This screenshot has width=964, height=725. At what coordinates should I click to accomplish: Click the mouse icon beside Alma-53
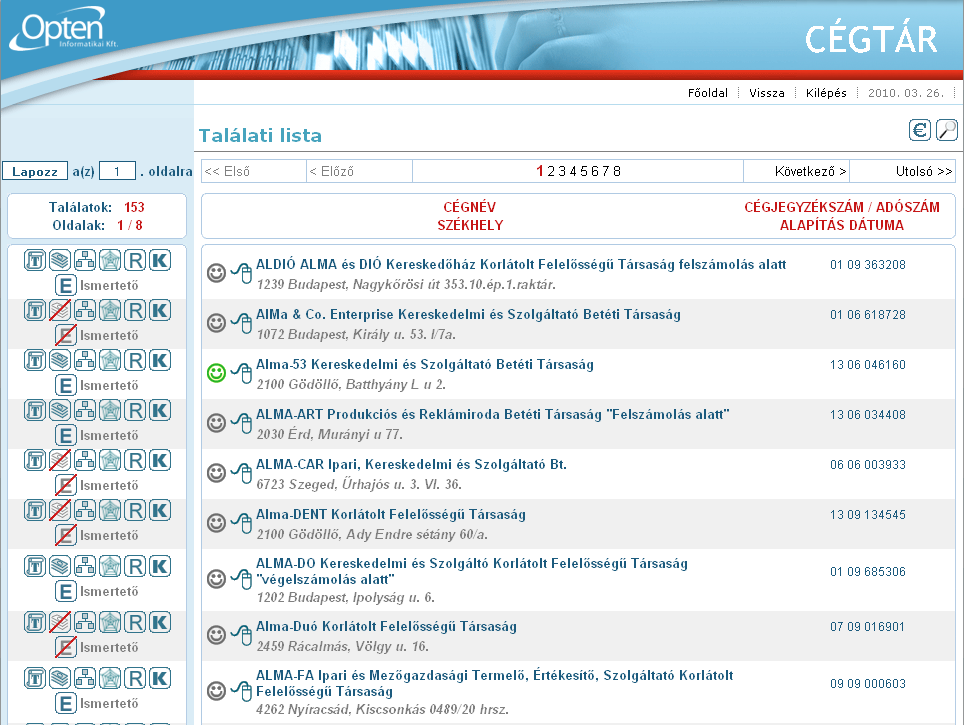[242, 373]
